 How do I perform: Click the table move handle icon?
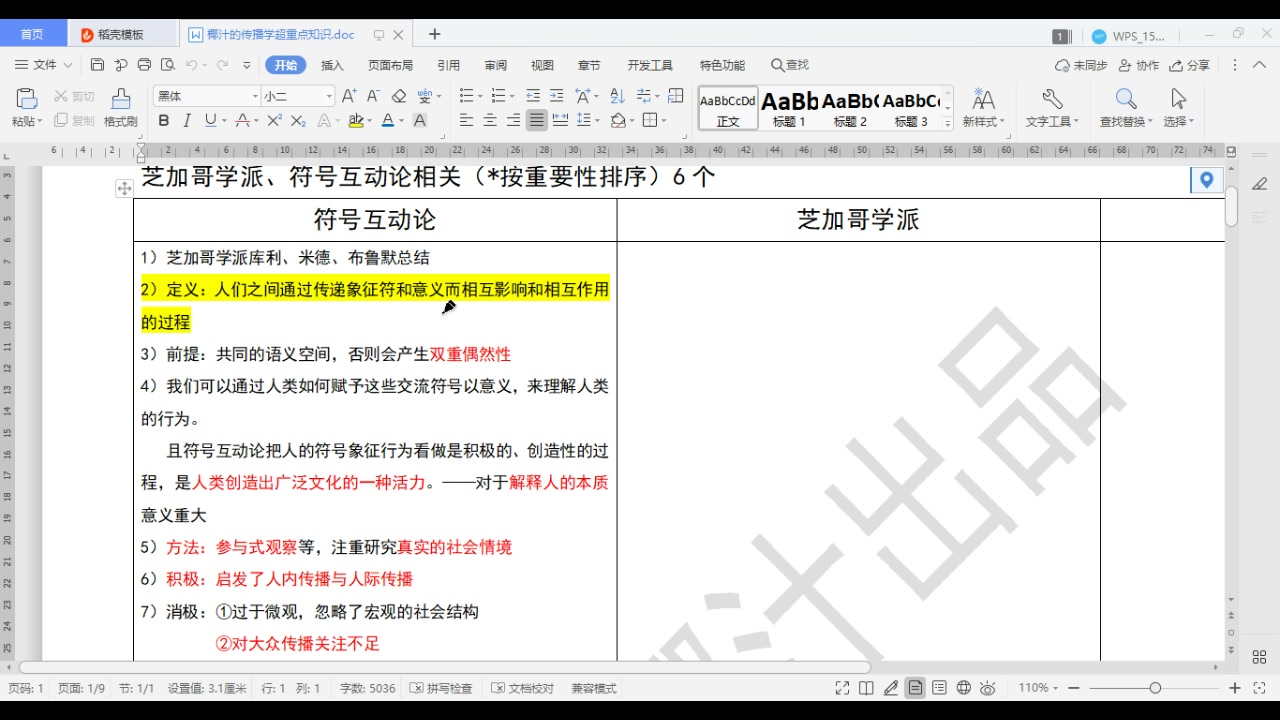[124, 188]
